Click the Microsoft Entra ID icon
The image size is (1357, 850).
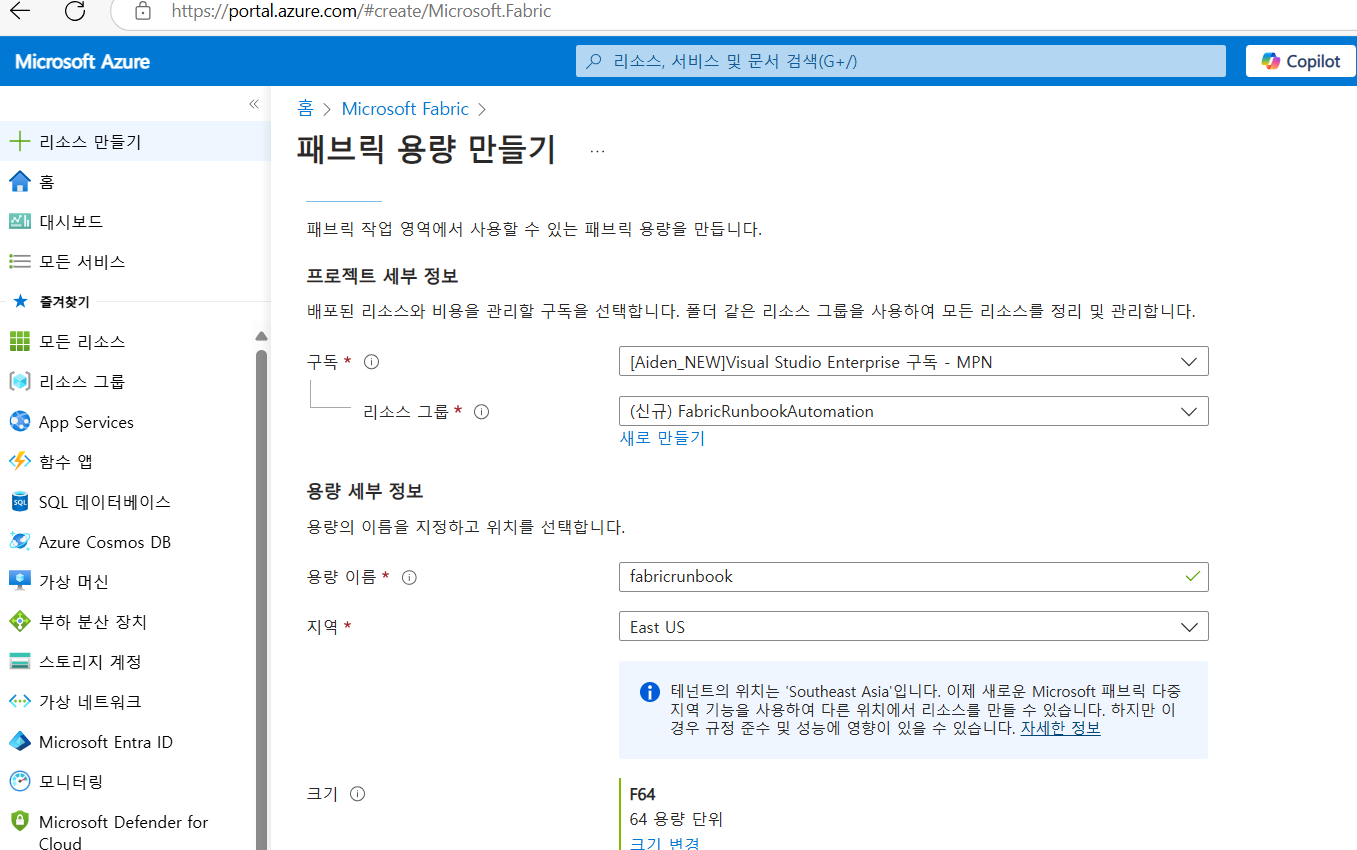(x=19, y=741)
